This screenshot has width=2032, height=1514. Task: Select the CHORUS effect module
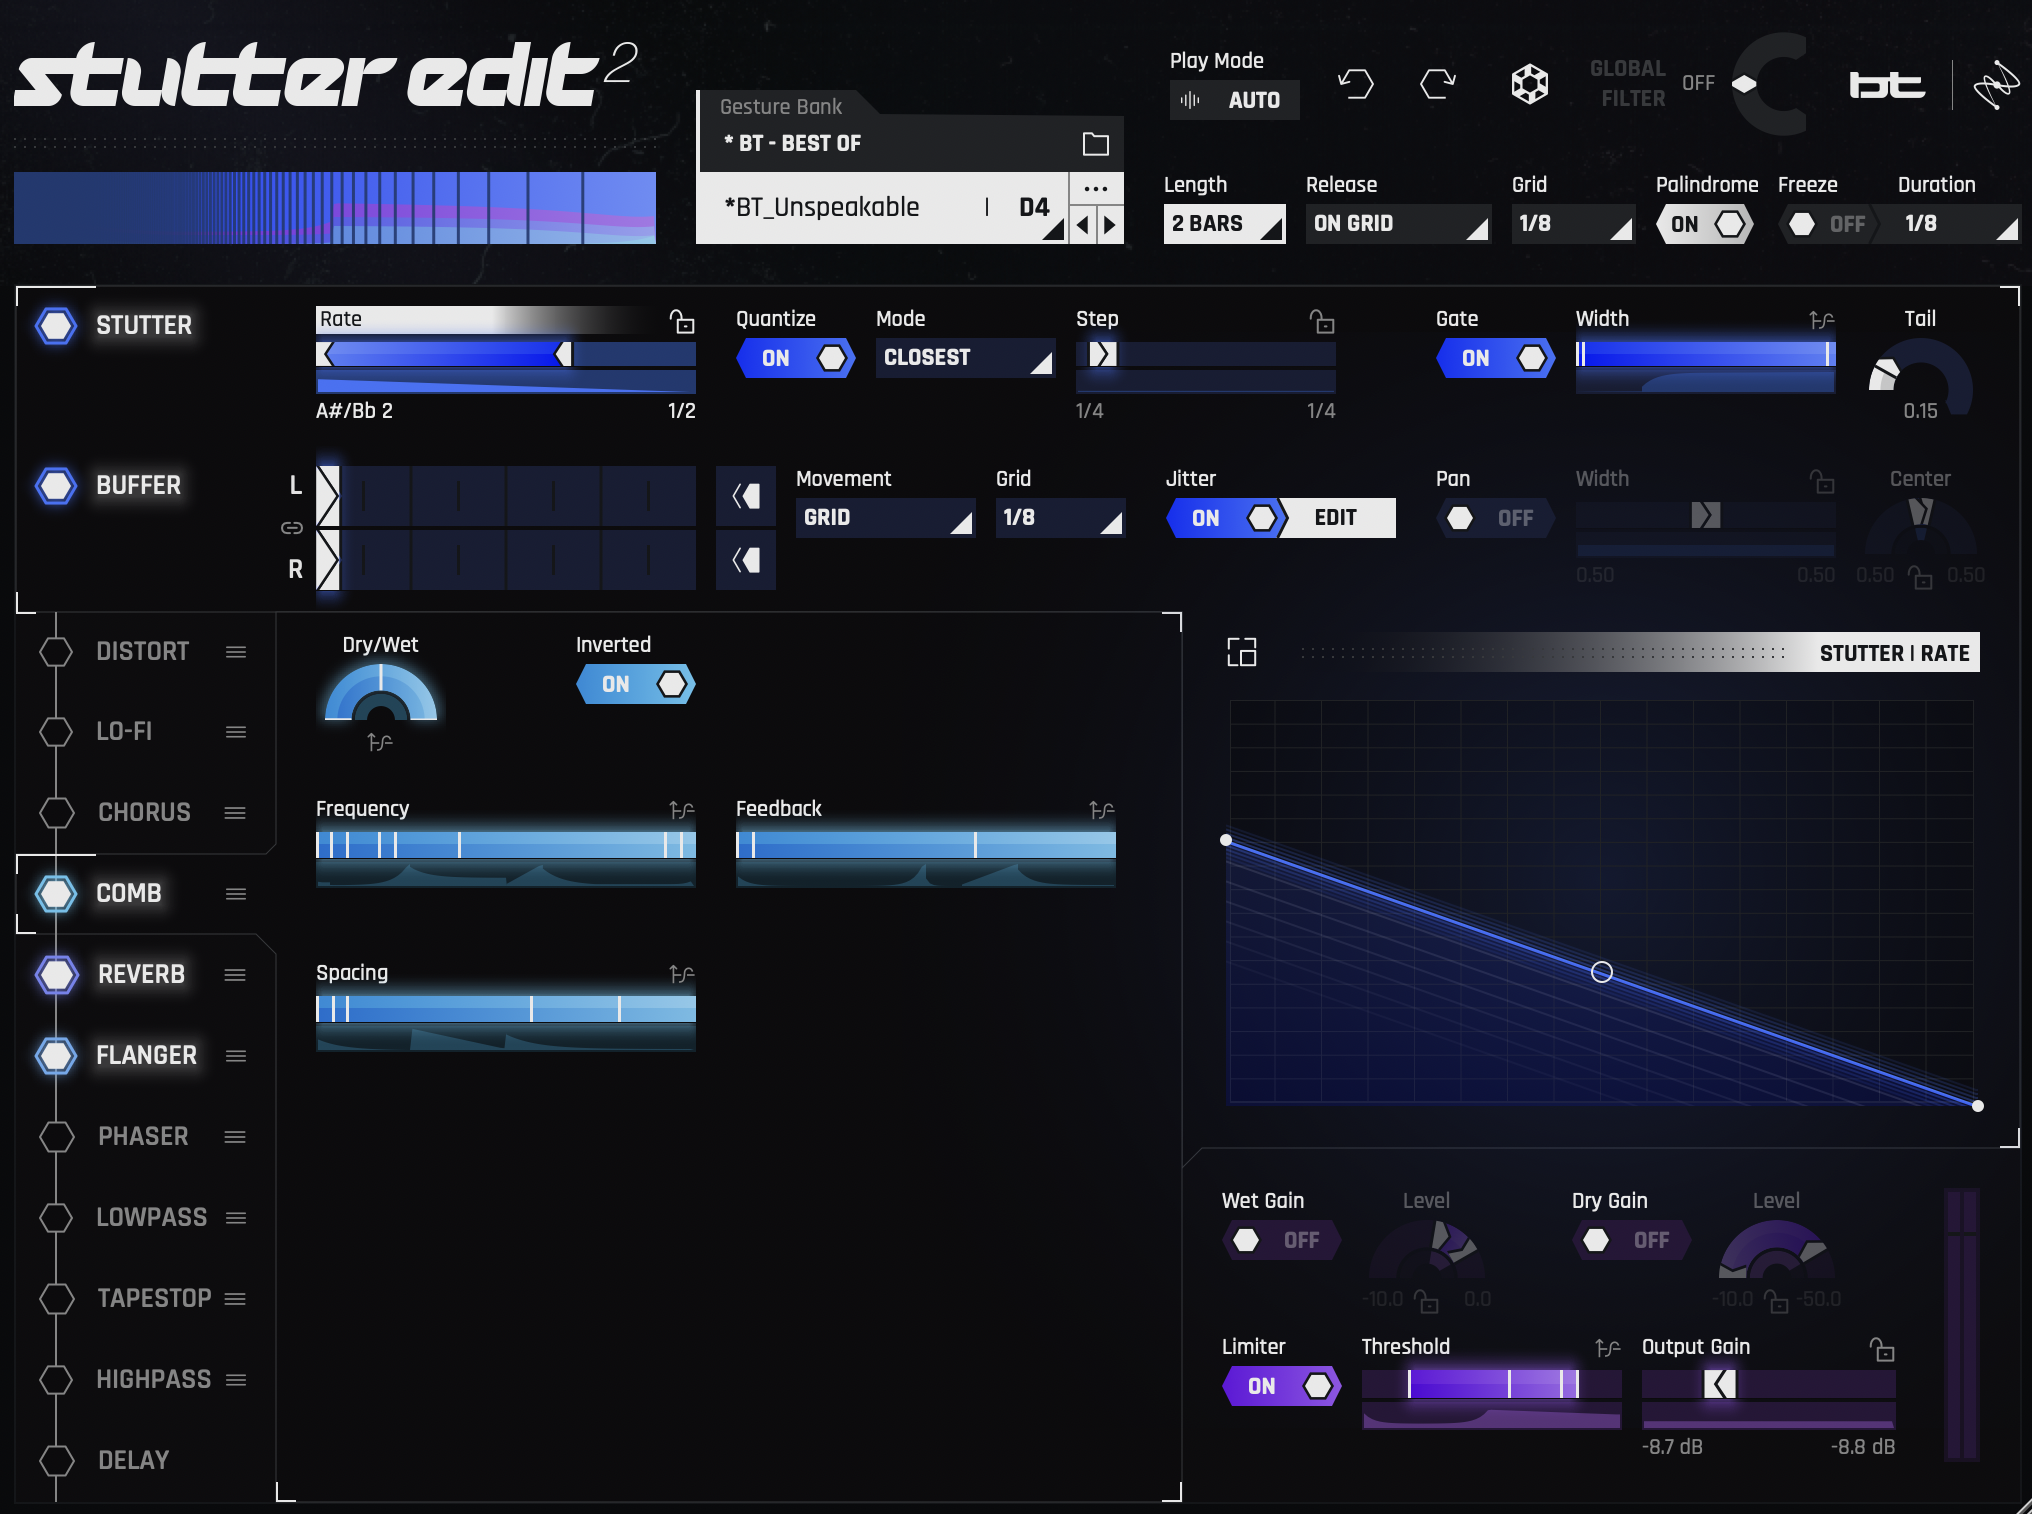[144, 813]
